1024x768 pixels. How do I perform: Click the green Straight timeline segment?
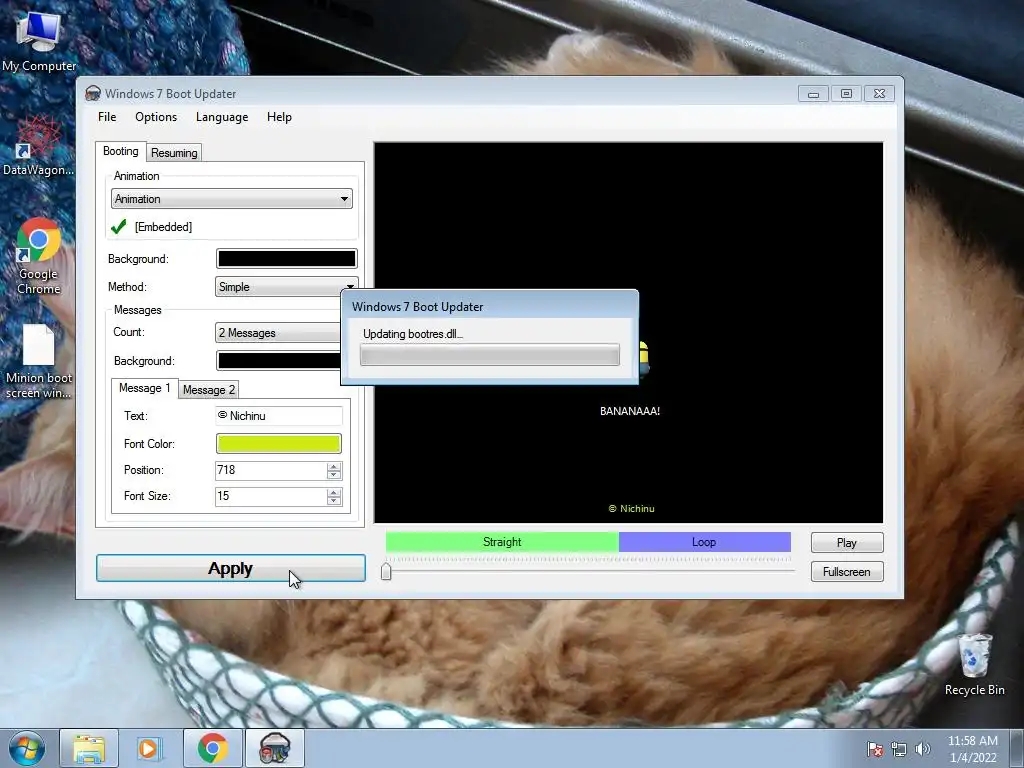(502, 542)
